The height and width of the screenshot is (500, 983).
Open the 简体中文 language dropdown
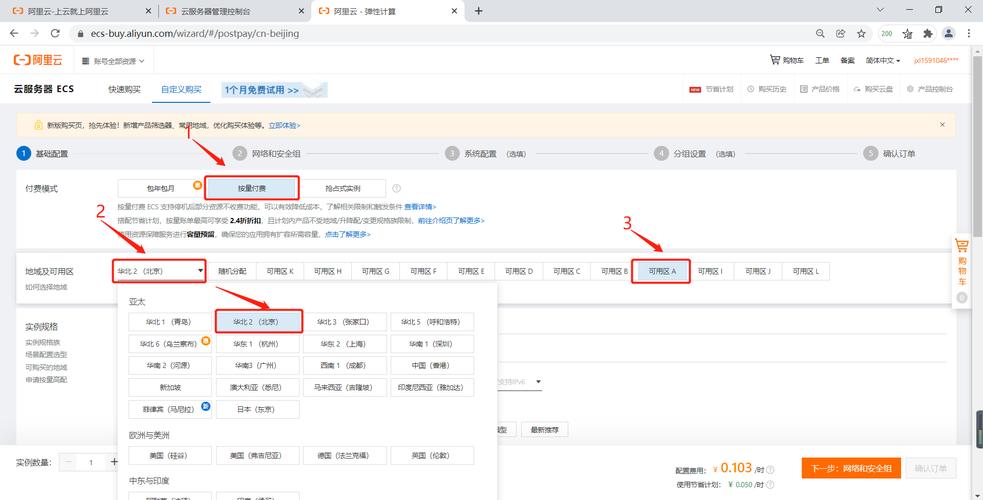(x=883, y=60)
